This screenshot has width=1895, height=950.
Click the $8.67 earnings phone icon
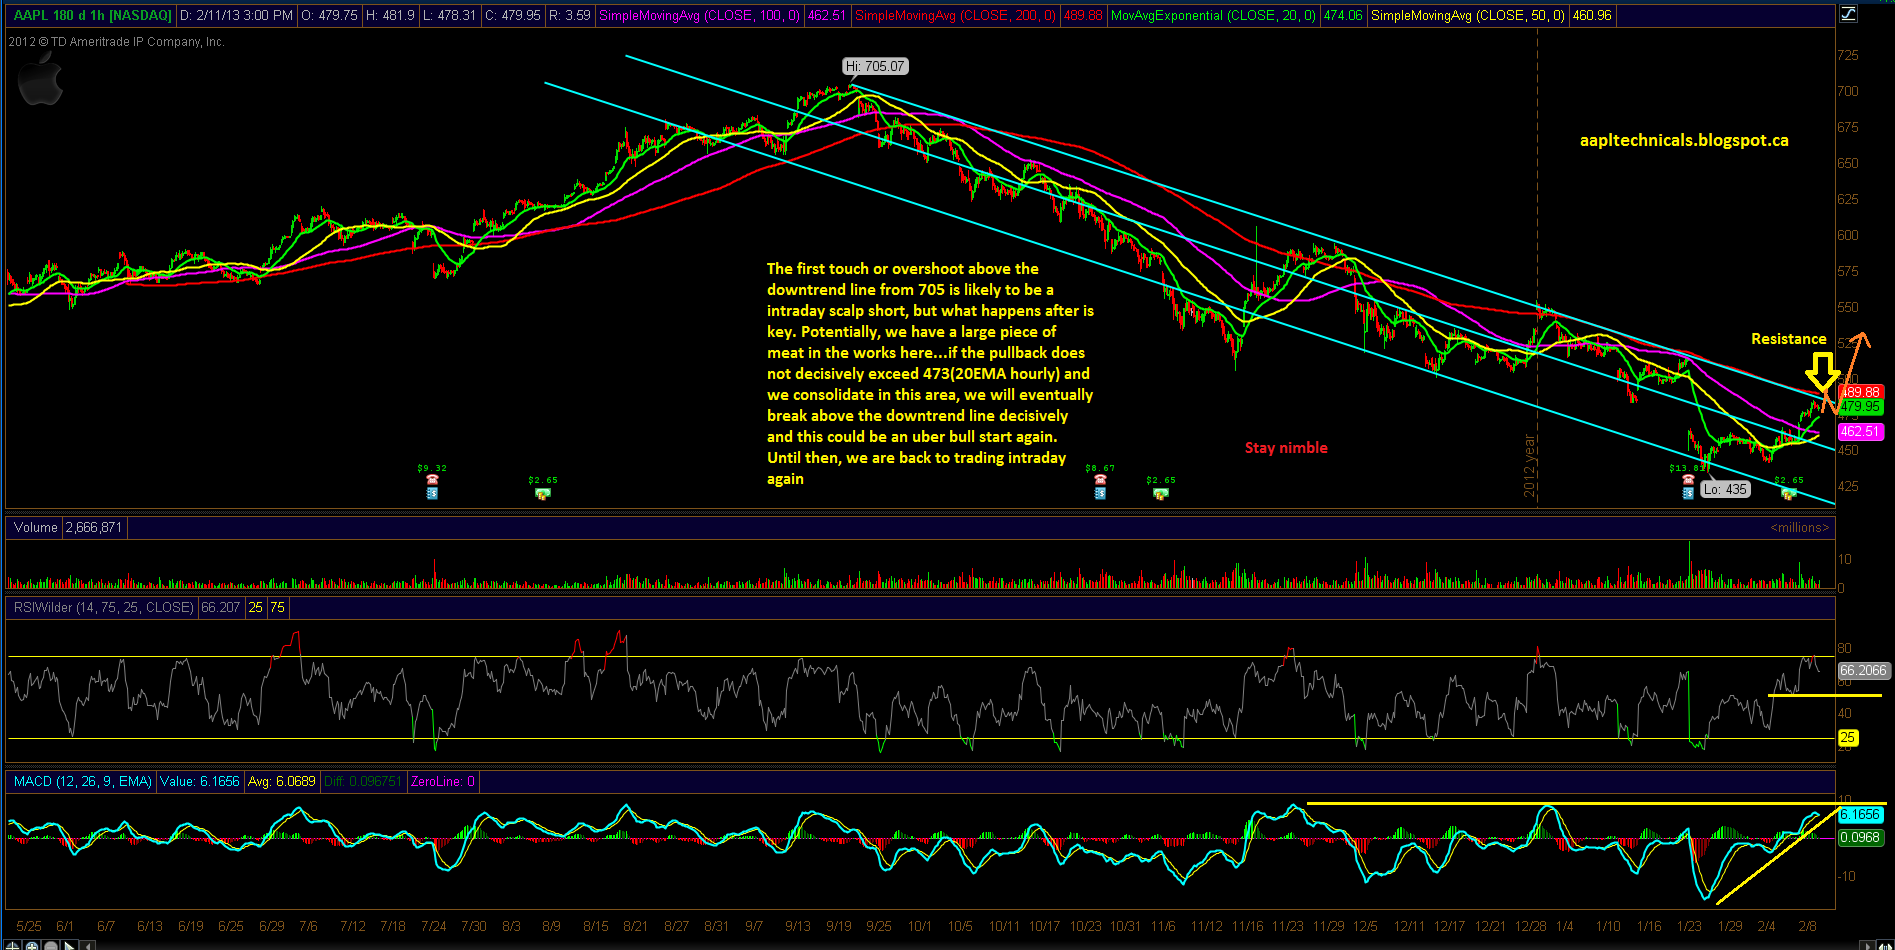pos(1100,481)
